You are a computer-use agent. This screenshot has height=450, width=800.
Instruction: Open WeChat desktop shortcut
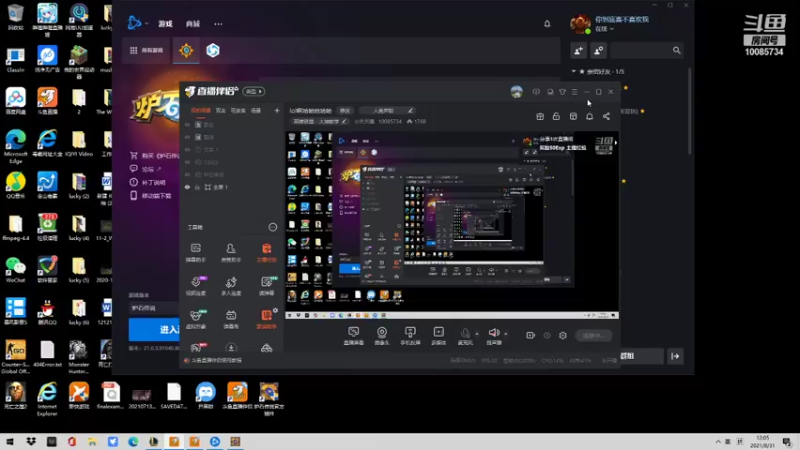(15, 270)
